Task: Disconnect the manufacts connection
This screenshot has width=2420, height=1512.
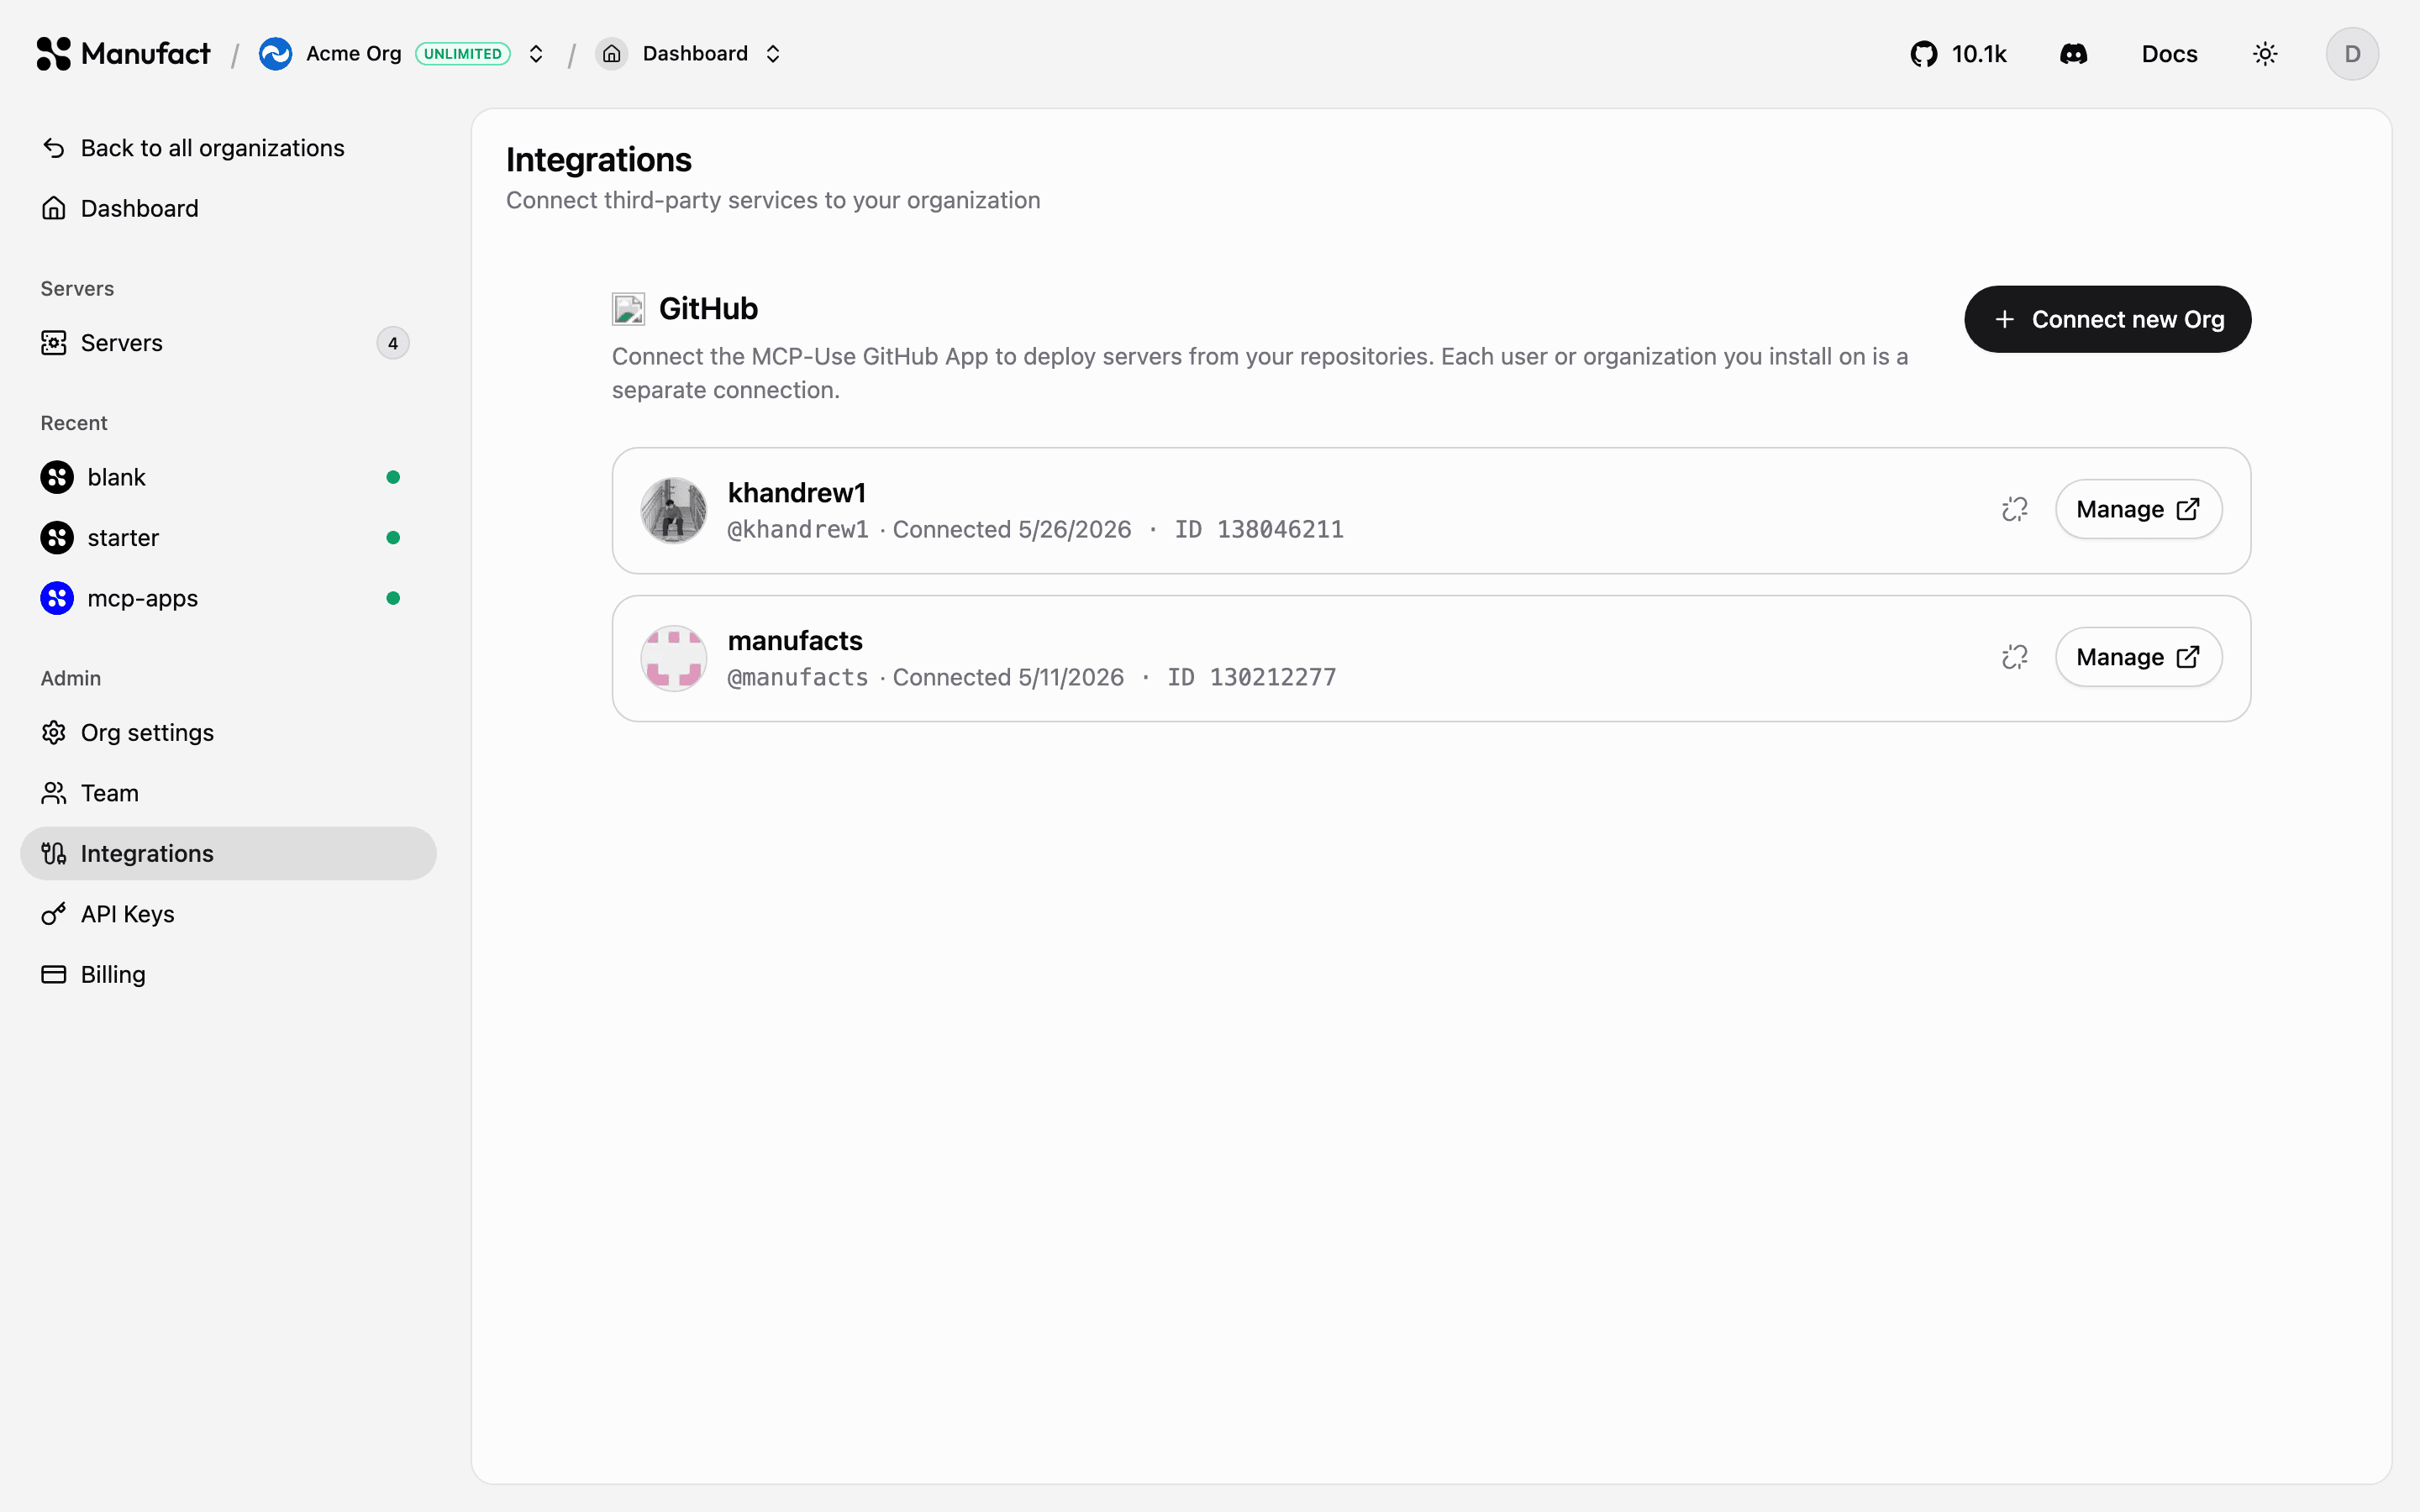Action: point(2014,657)
